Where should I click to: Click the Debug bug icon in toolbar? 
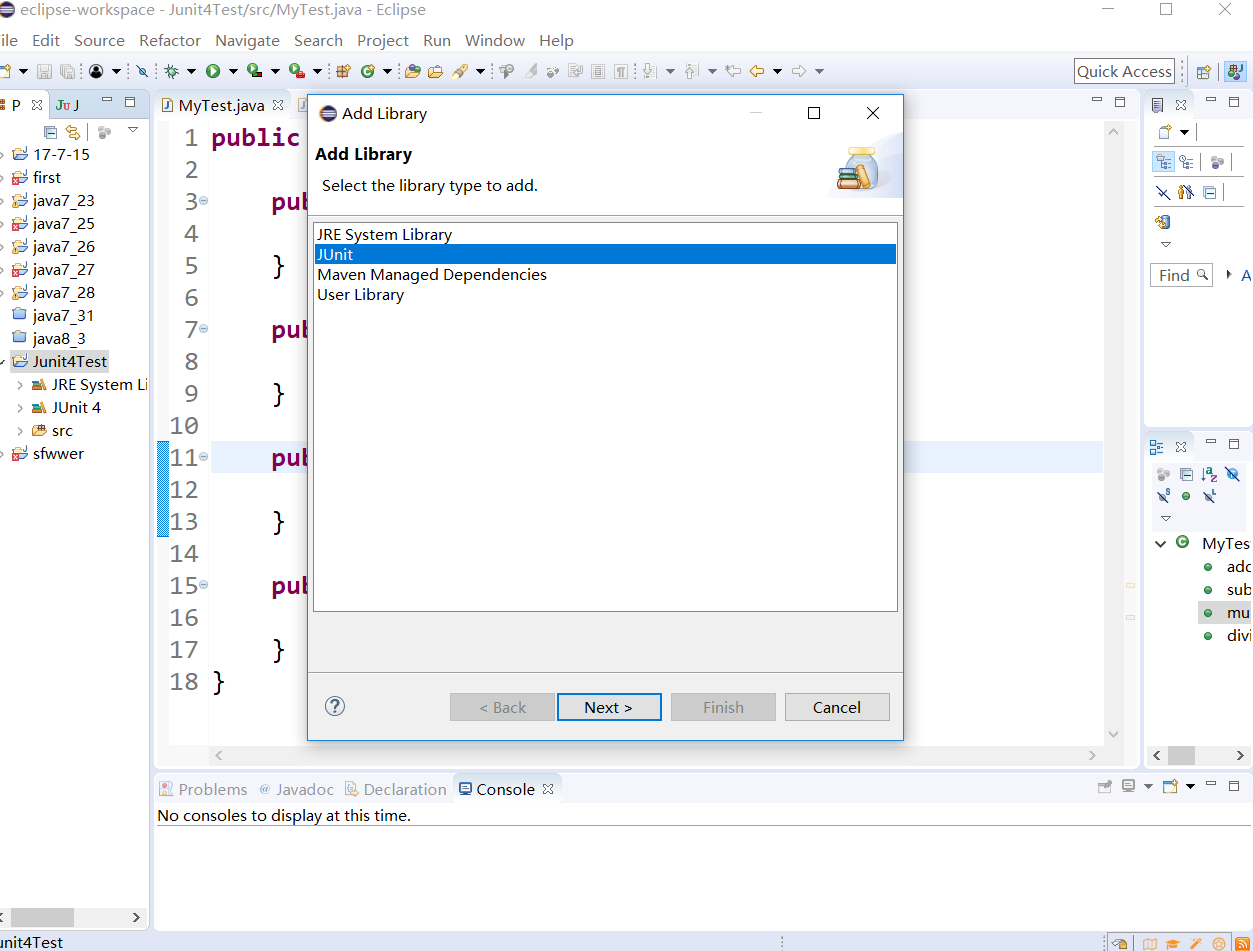(x=172, y=71)
